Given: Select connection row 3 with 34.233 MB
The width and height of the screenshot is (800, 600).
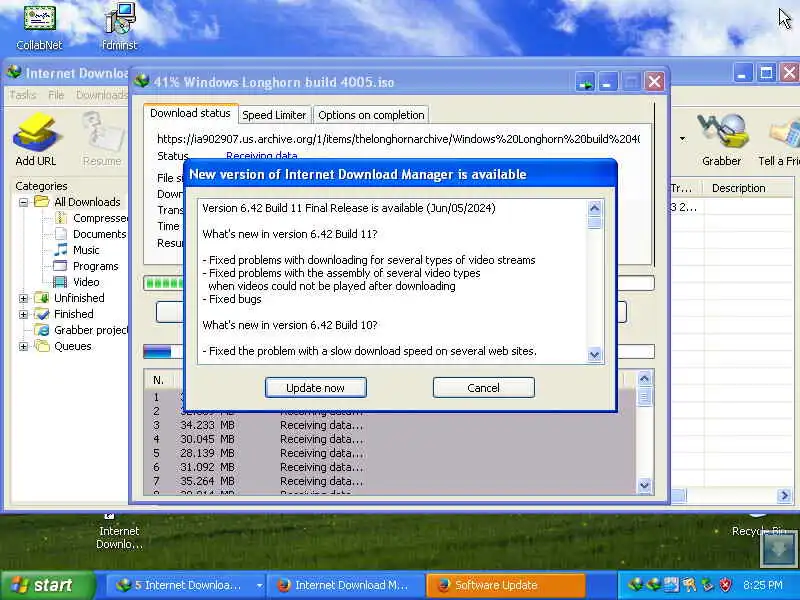Looking at the screenshot, I should click(390, 425).
